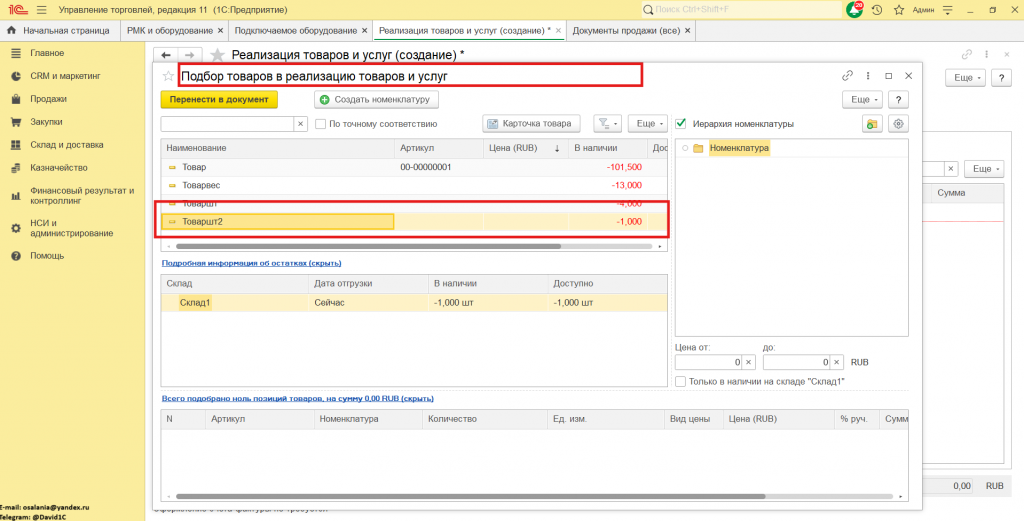Open 'Продажи' section in sidebar
Screen dimensions: 1024x521
[x=48, y=99]
